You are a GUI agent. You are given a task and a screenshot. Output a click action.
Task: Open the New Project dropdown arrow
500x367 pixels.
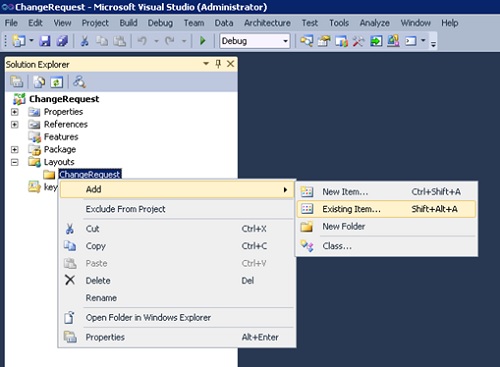pos(31,41)
